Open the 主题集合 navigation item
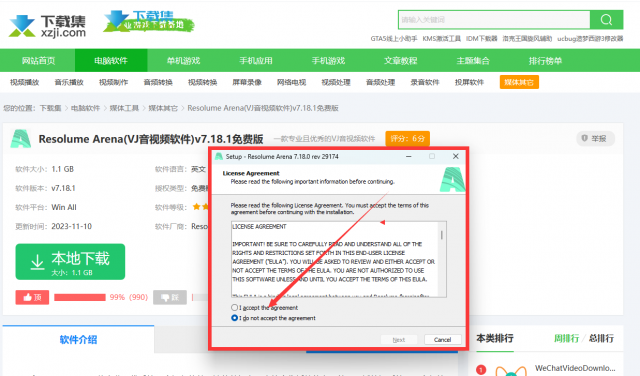The width and height of the screenshot is (640, 376). pos(473,61)
